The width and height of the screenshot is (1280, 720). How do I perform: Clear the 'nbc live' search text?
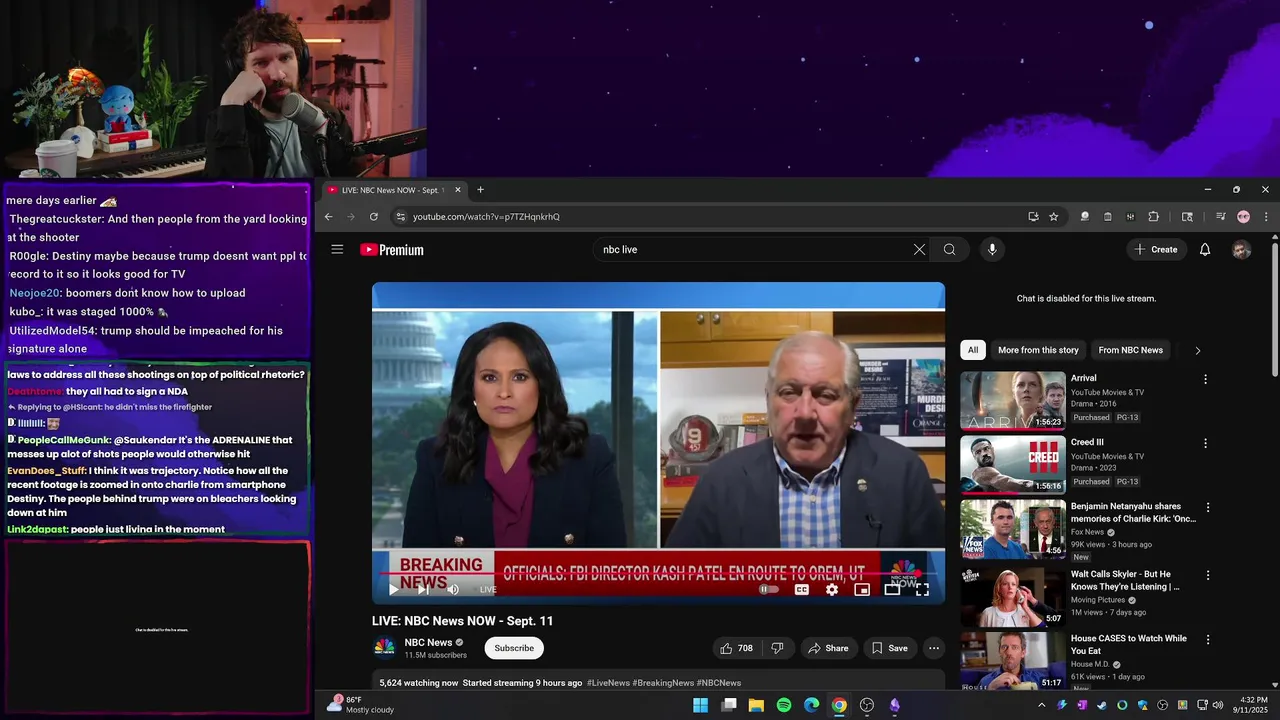click(x=919, y=249)
